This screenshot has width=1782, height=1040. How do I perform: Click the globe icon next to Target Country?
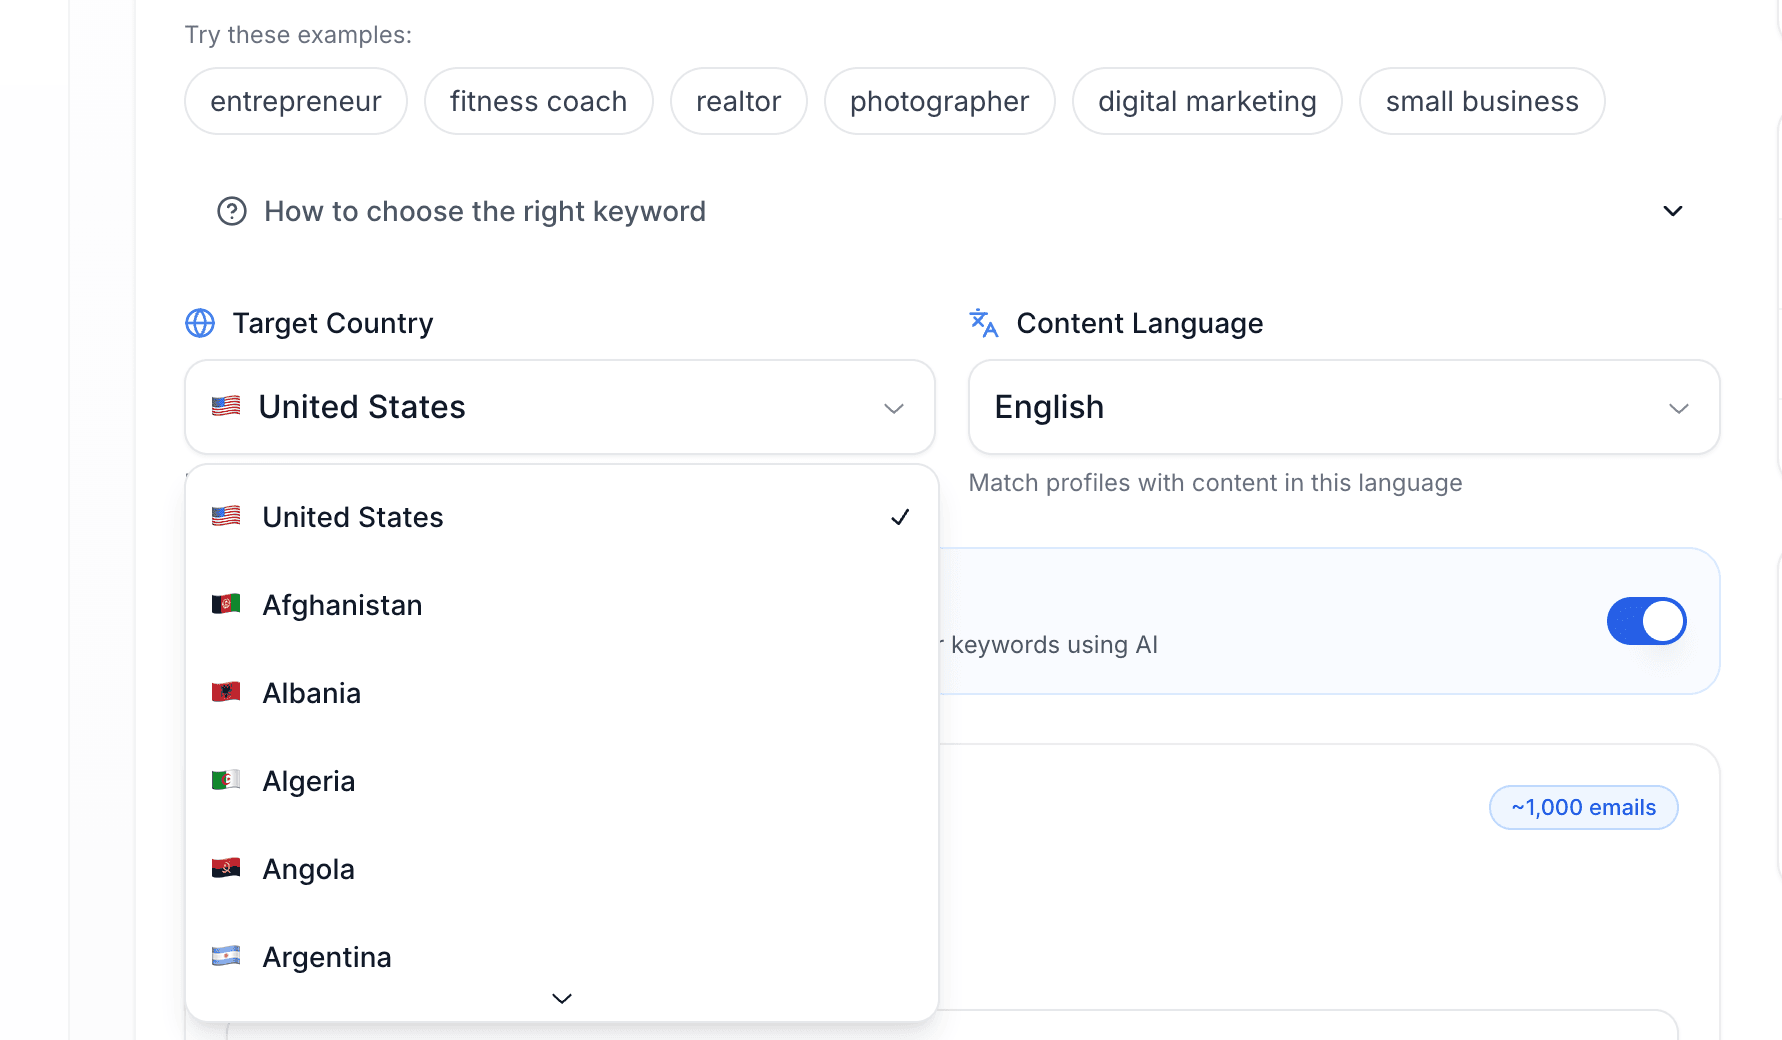click(x=200, y=323)
